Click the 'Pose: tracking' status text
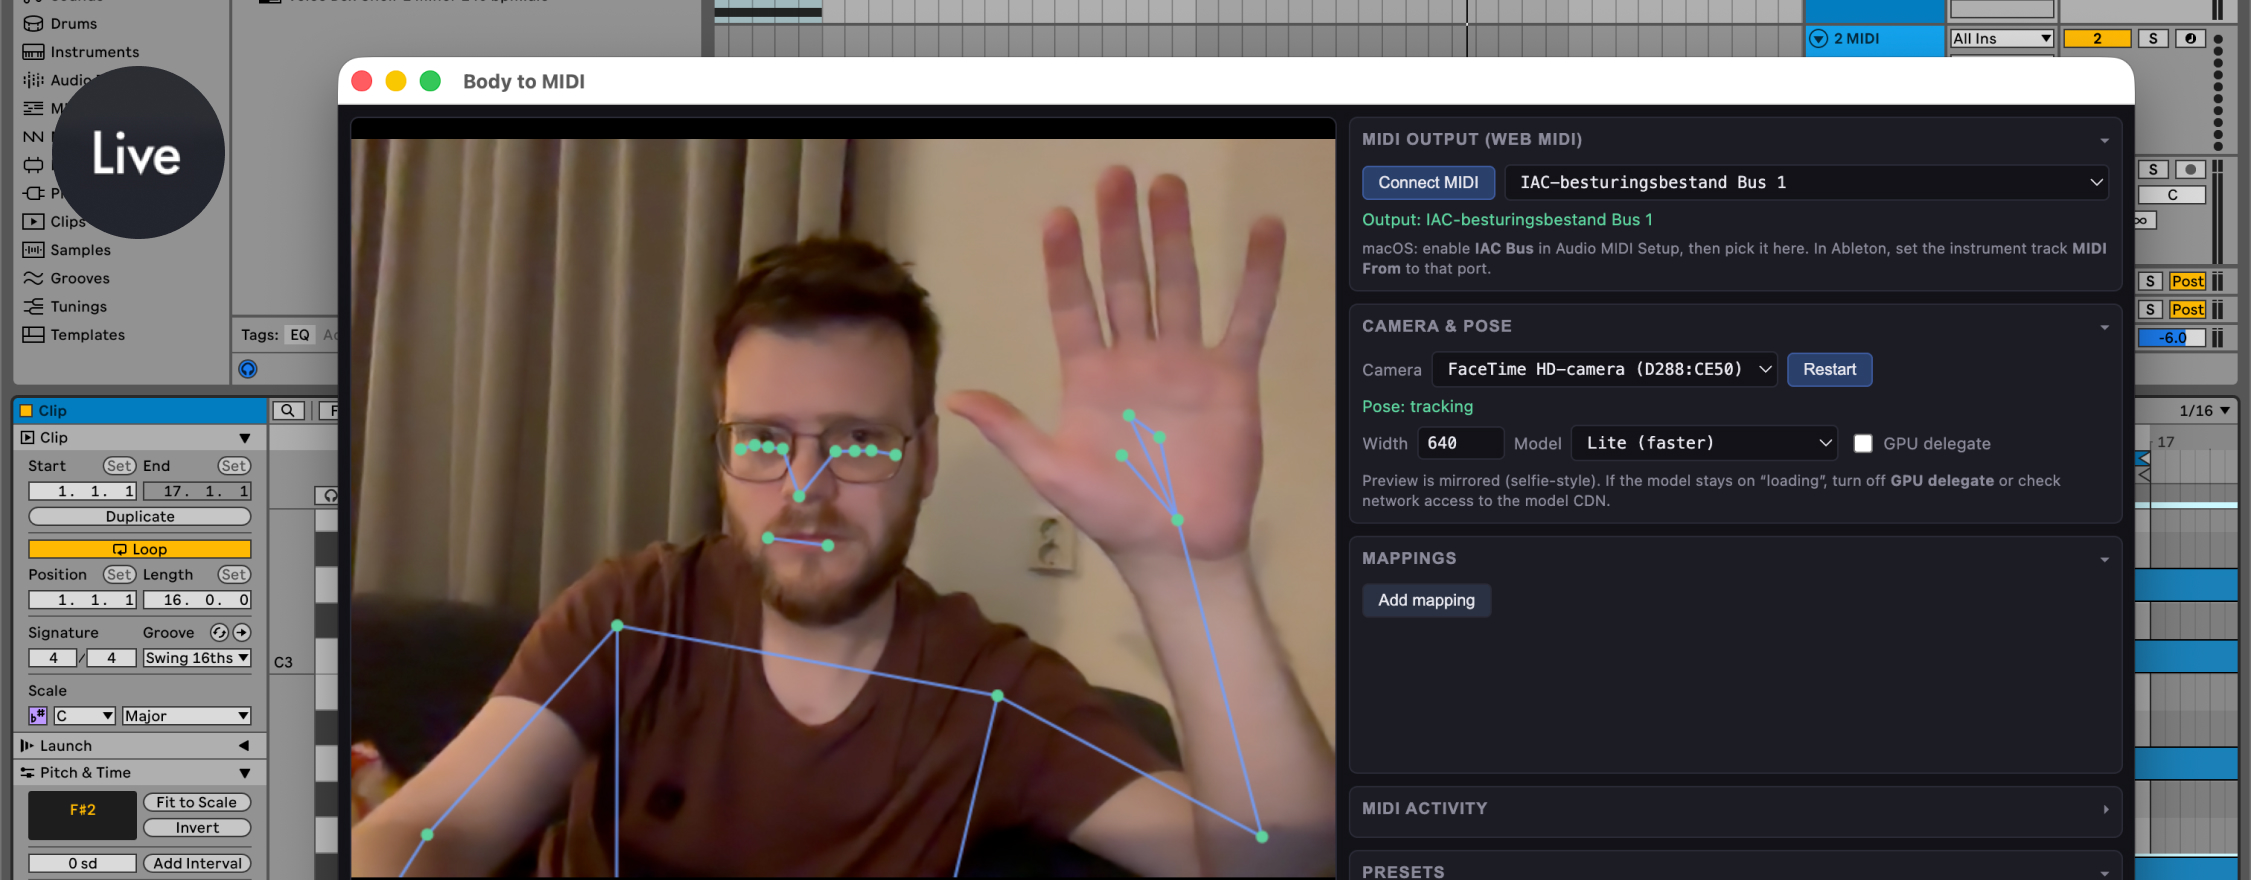 [x=1417, y=406]
